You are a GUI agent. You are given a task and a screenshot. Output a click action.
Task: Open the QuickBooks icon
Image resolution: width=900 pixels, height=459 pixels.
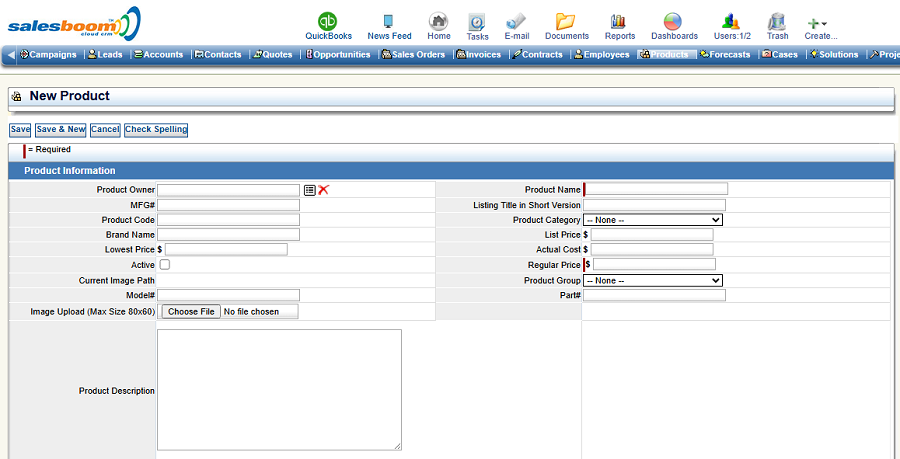pyautogui.click(x=328, y=21)
